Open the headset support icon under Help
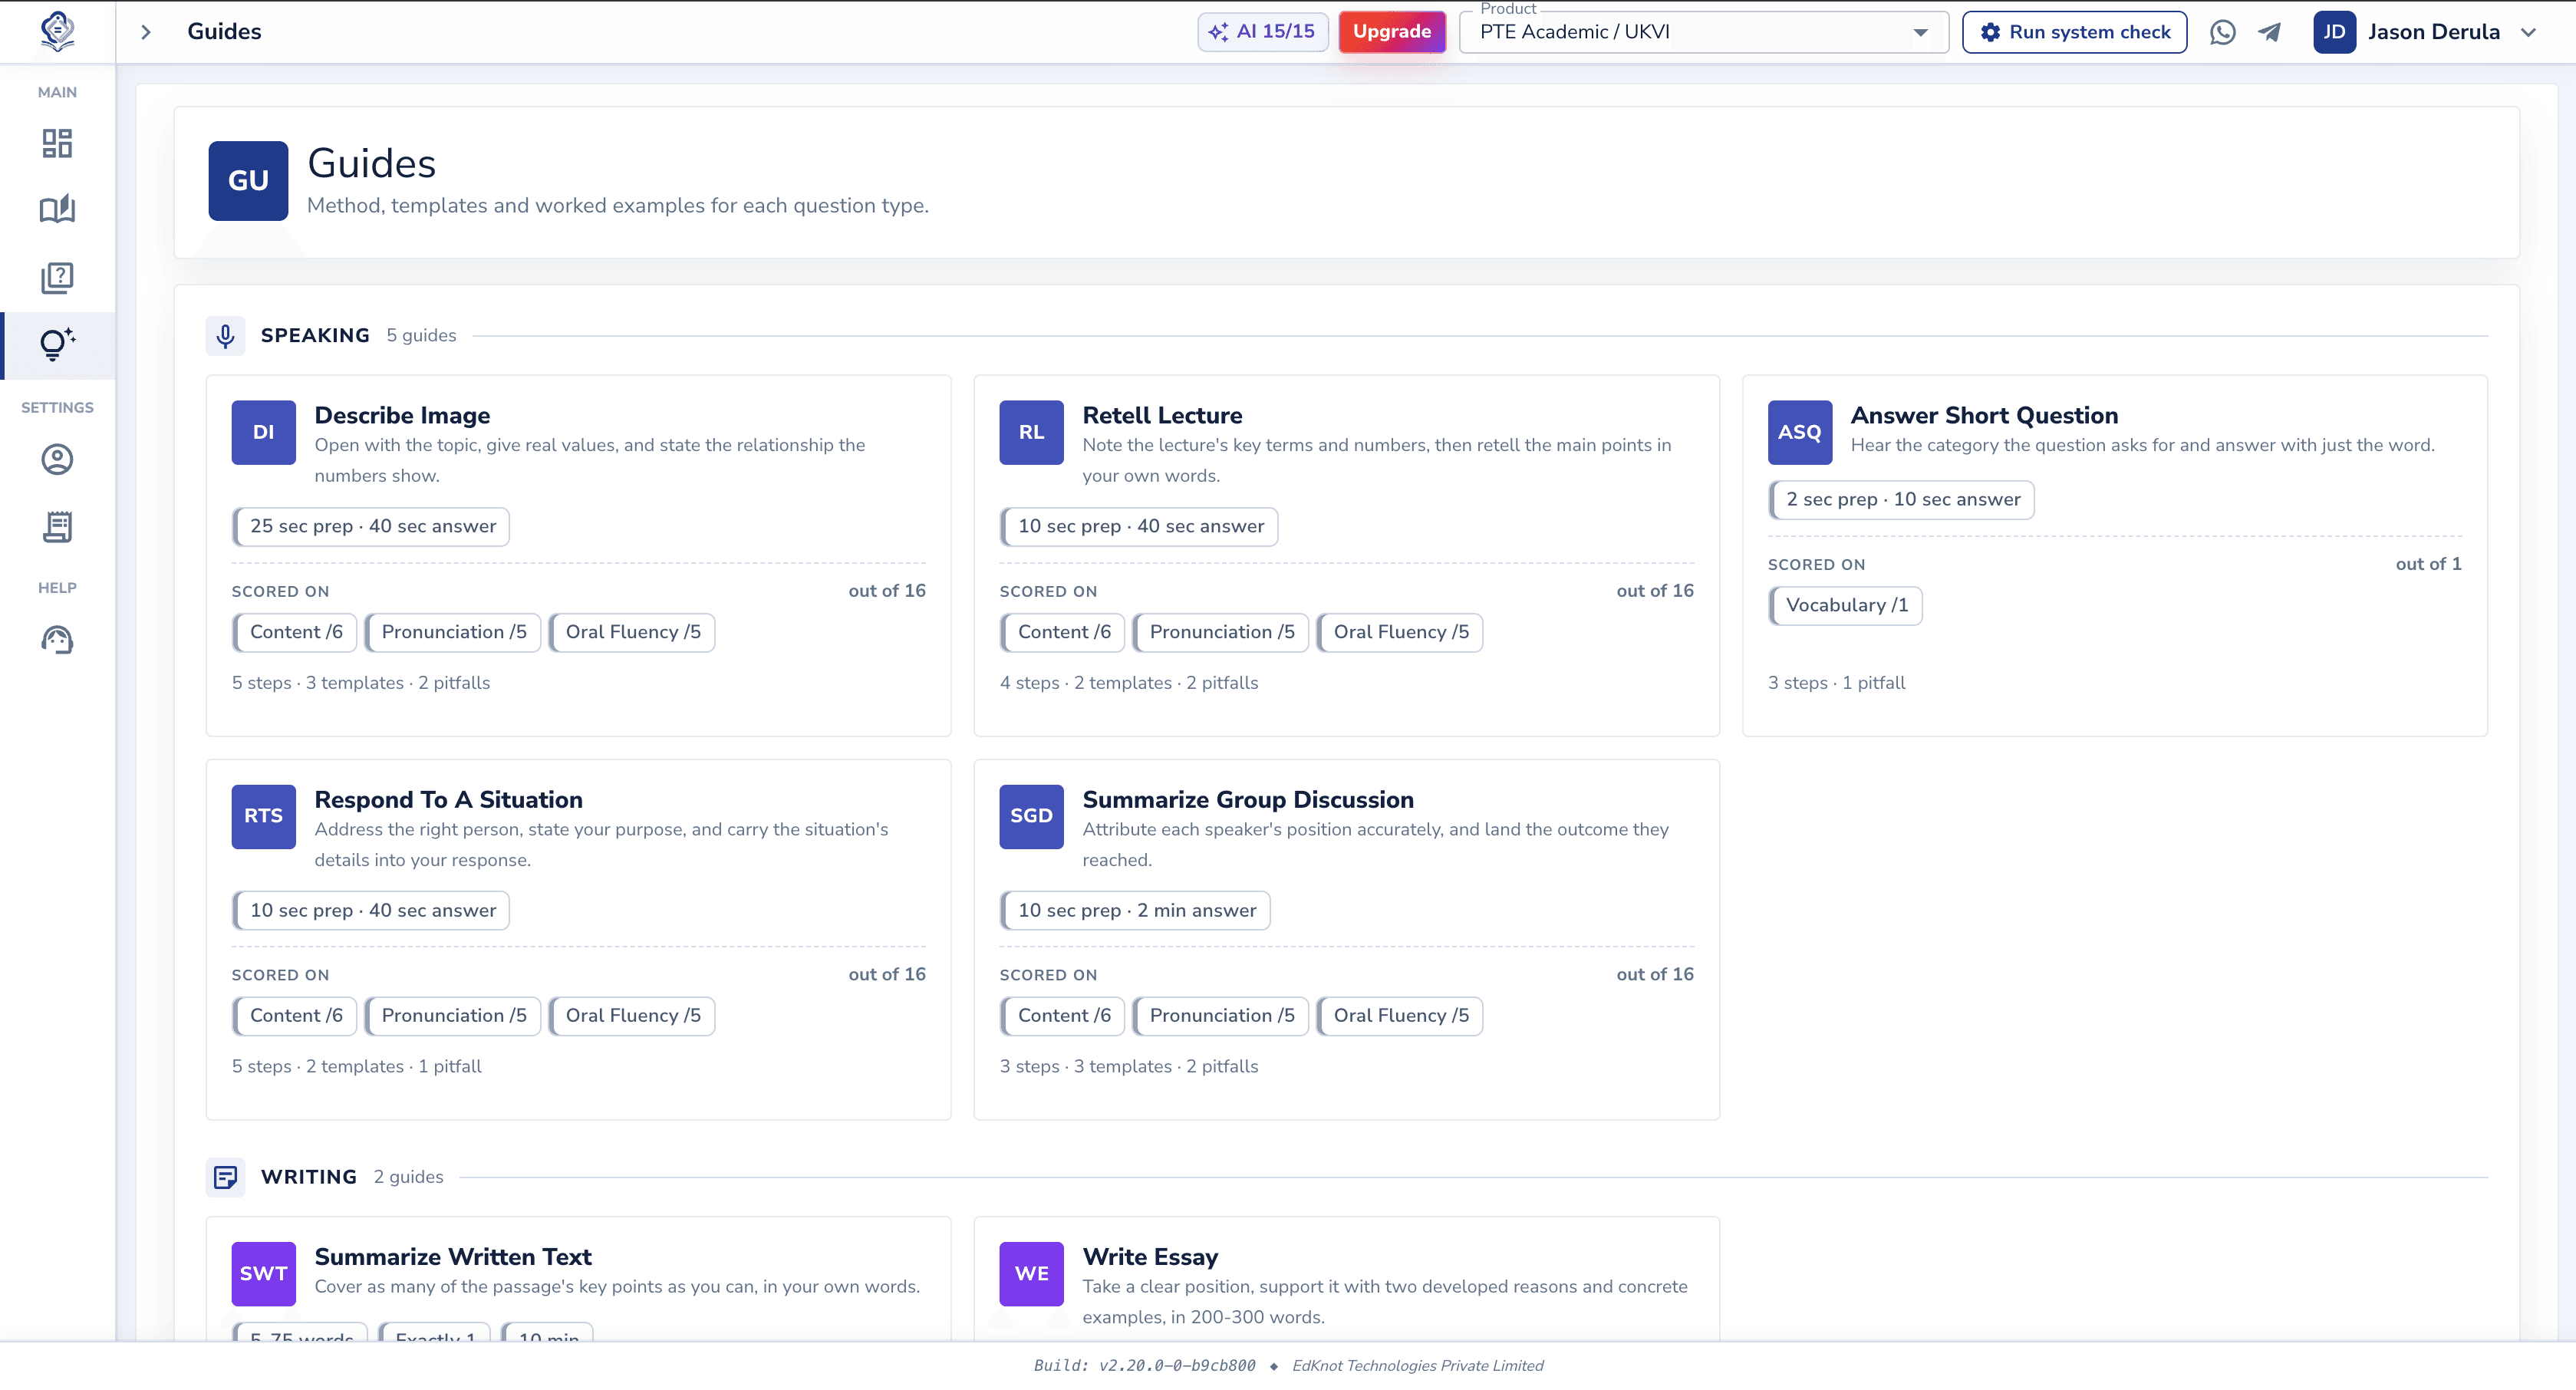This screenshot has height=1390, width=2576. [57, 640]
